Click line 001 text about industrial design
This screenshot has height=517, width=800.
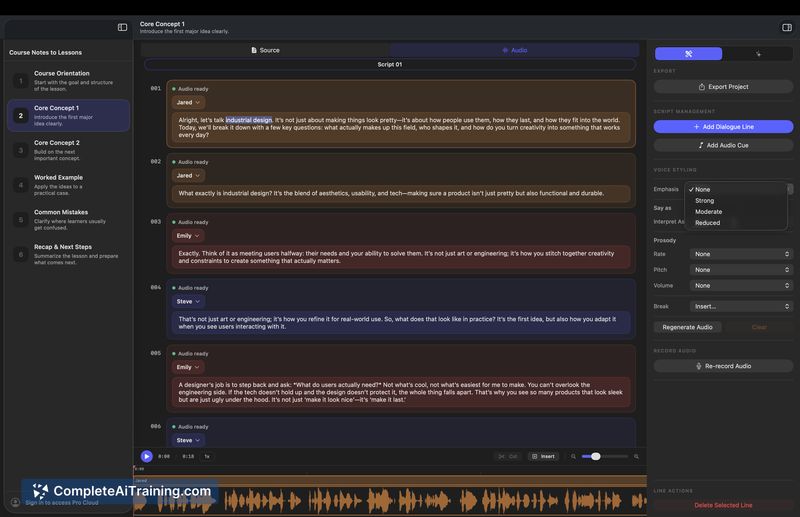(401, 128)
